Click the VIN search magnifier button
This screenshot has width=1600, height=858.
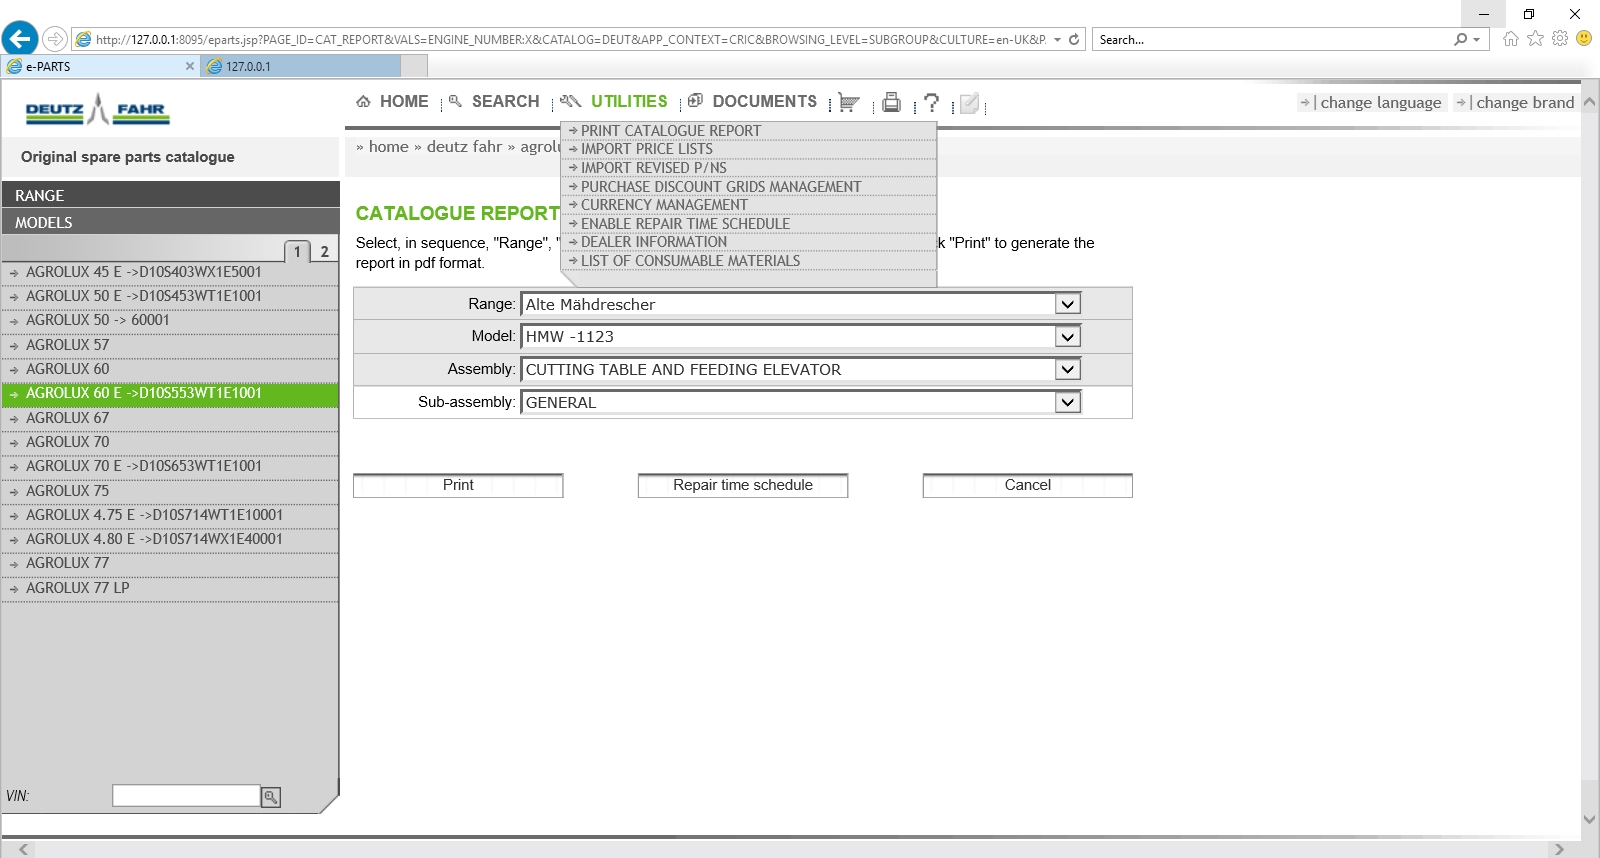pyautogui.click(x=270, y=797)
